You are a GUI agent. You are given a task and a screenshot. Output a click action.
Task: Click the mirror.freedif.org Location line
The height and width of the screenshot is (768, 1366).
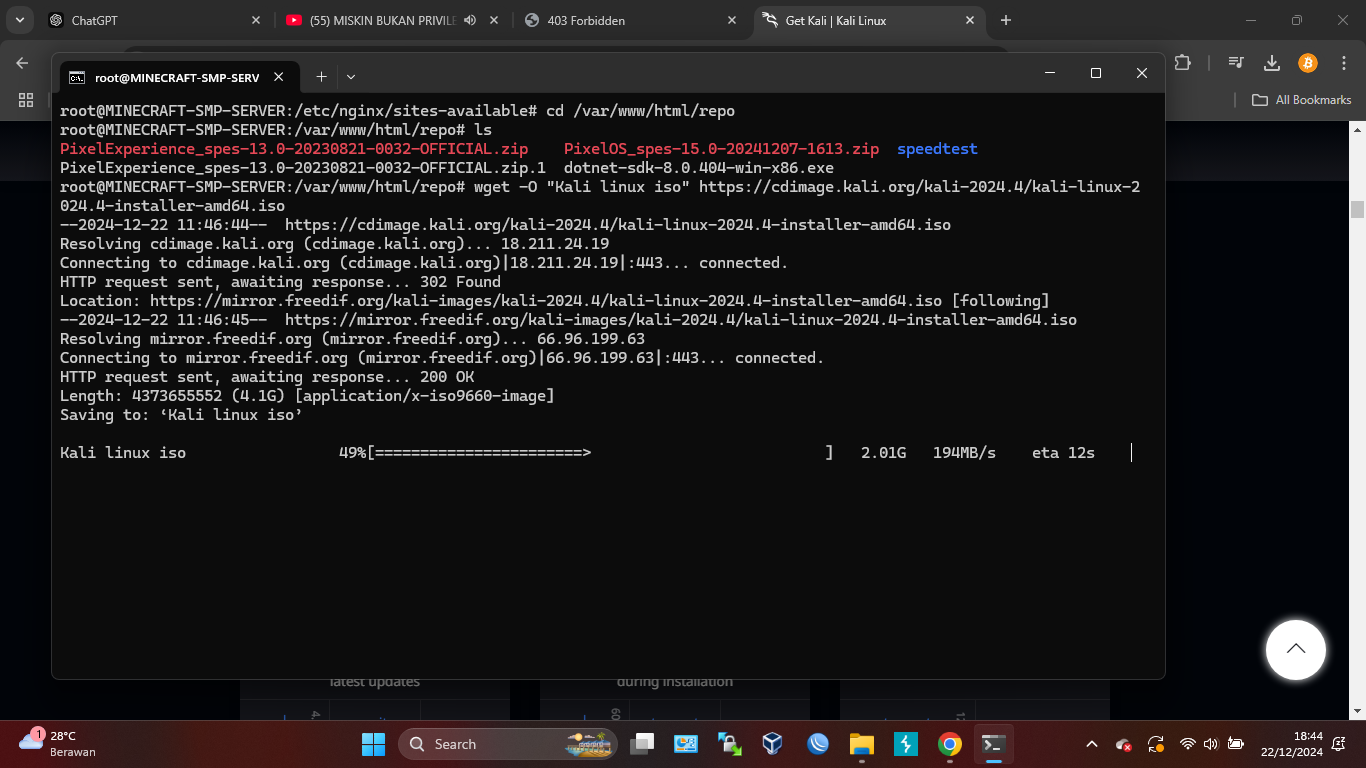point(555,301)
